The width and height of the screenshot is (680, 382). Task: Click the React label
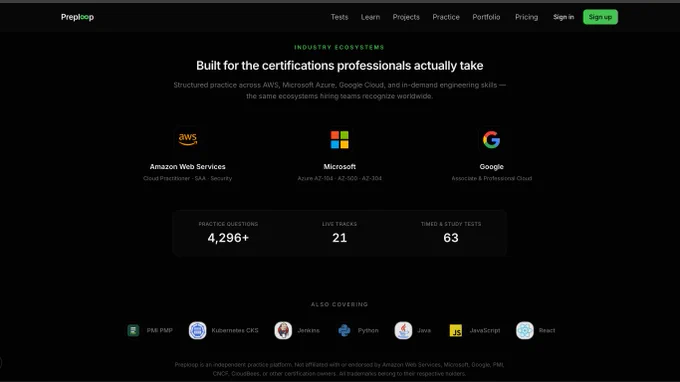click(547, 330)
